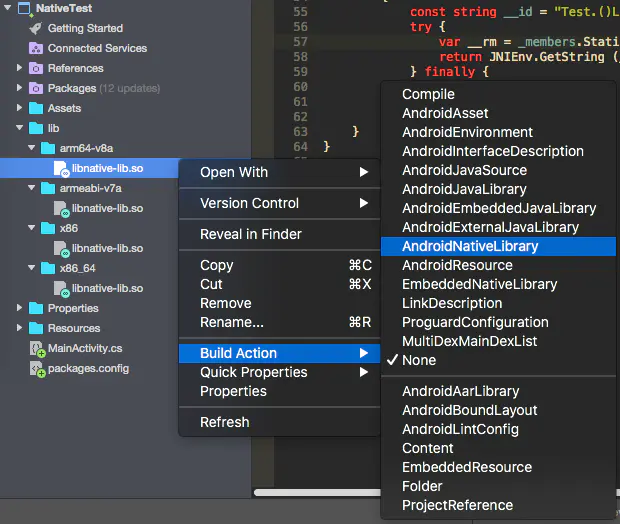Set build action to AndroidExternalJavaLibrary
The width and height of the screenshot is (620, 524).
[498, 227]
